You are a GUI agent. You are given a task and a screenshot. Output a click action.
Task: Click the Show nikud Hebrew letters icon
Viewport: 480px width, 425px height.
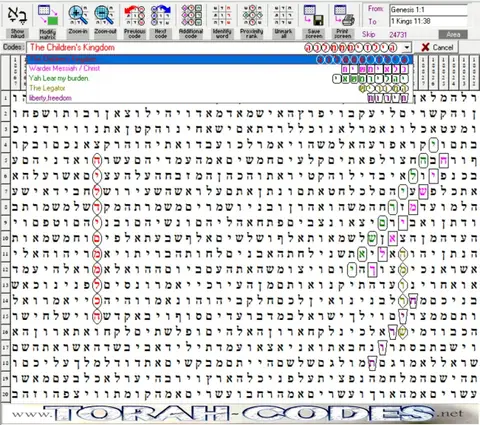(17, 15)
